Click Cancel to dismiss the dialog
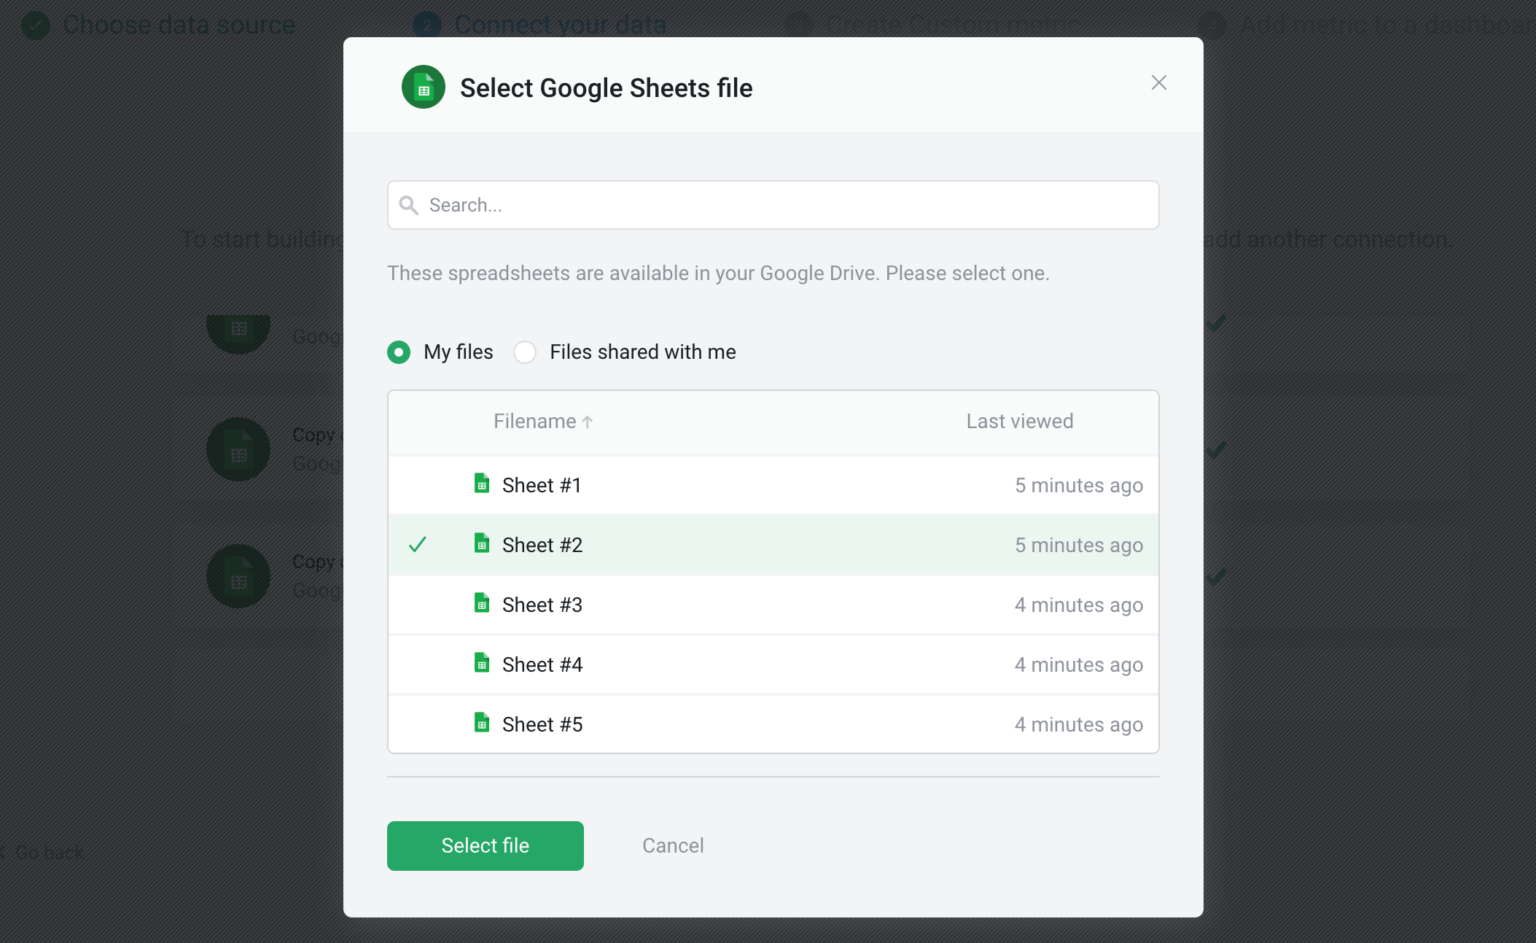The width and height of the screenshot is (1536, 943). [672, 845]
